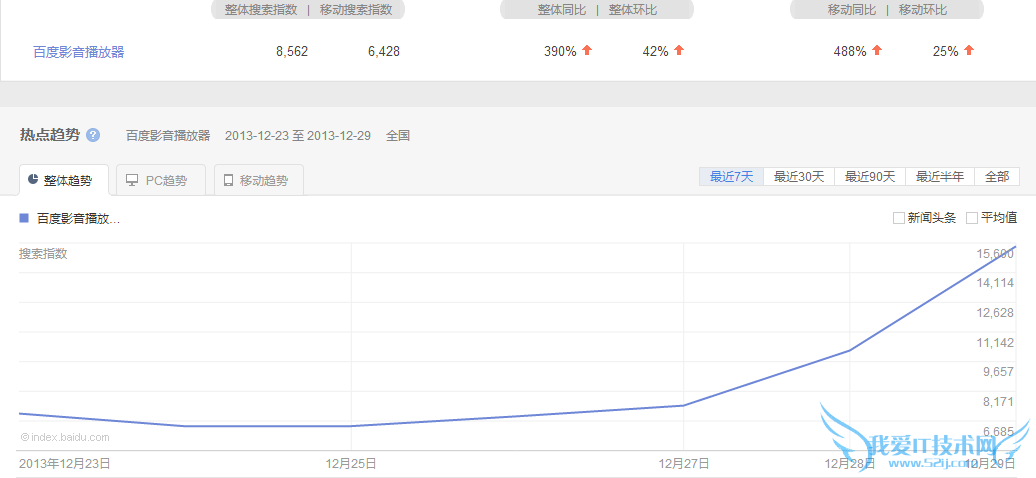Open the 百度影音播放器 keyword link
1036x478 pixels.
pyautogui.click(x=79, y=52)
